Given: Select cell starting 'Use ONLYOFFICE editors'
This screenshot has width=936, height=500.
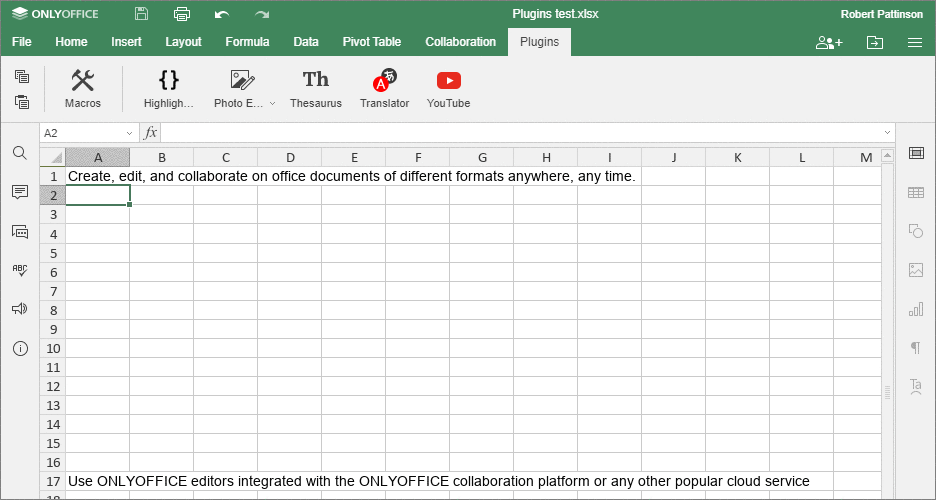Looking at the screenshot, I should [97, 481].
